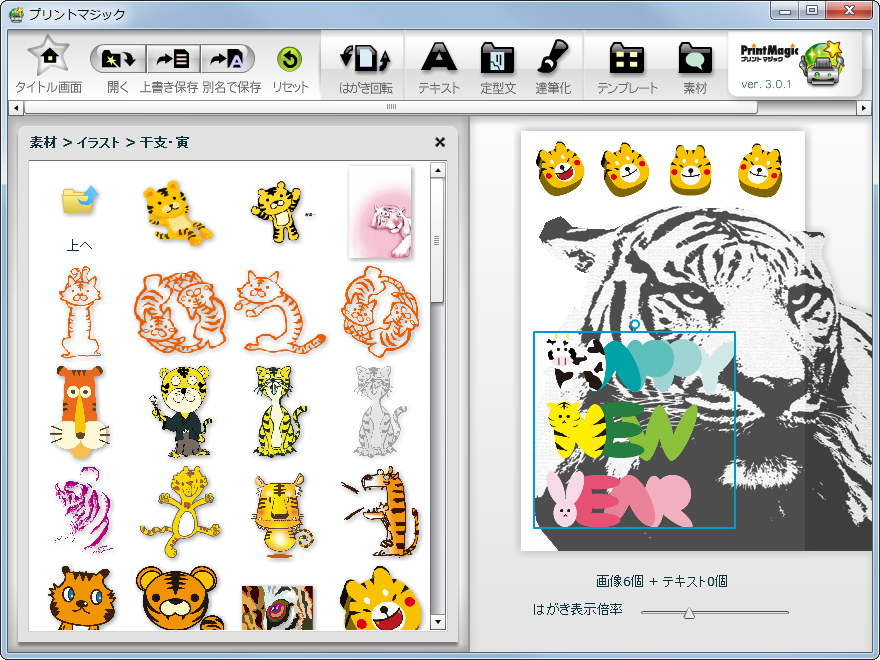
Task: Select the yellow leaping tiger with spread limbs
Action: [181, 512]
